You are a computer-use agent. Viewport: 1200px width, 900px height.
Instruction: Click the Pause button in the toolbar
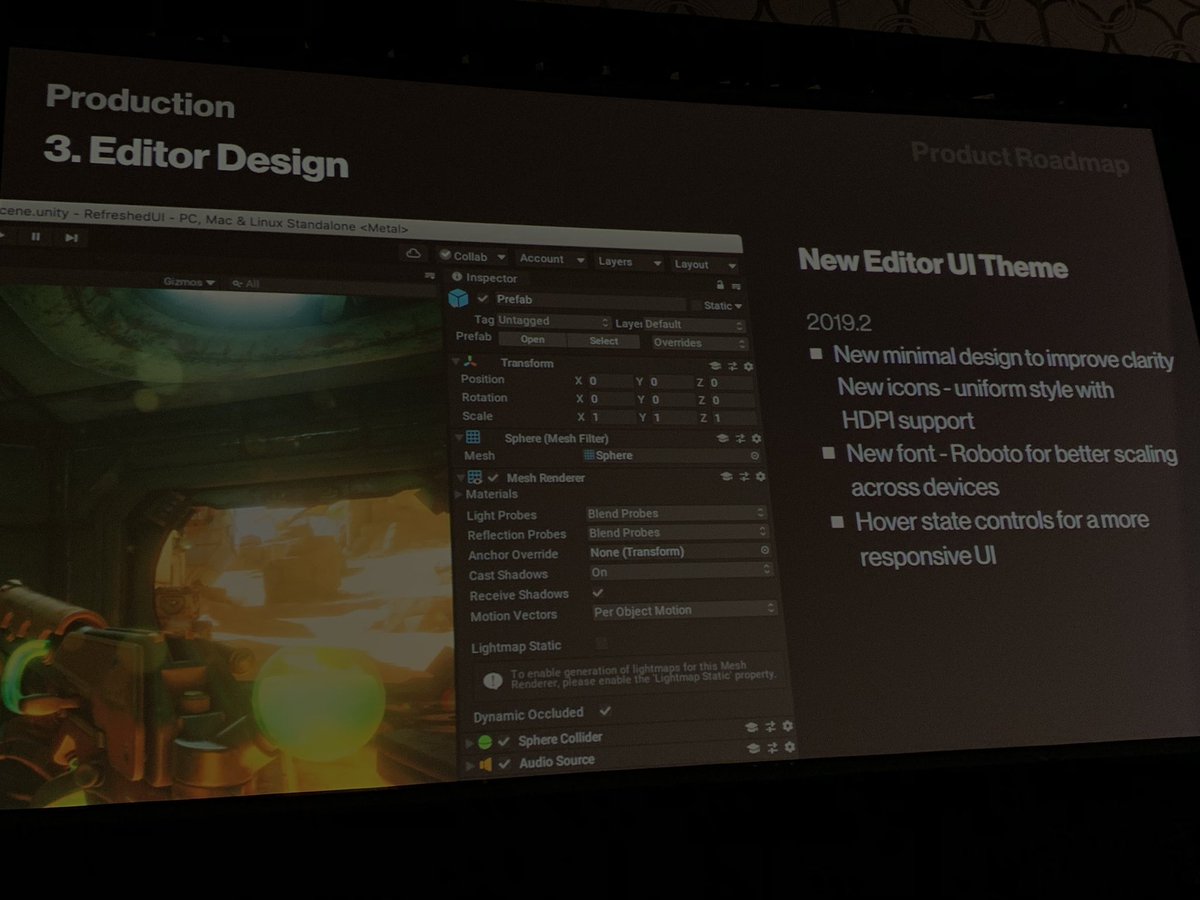pos(36,237)
